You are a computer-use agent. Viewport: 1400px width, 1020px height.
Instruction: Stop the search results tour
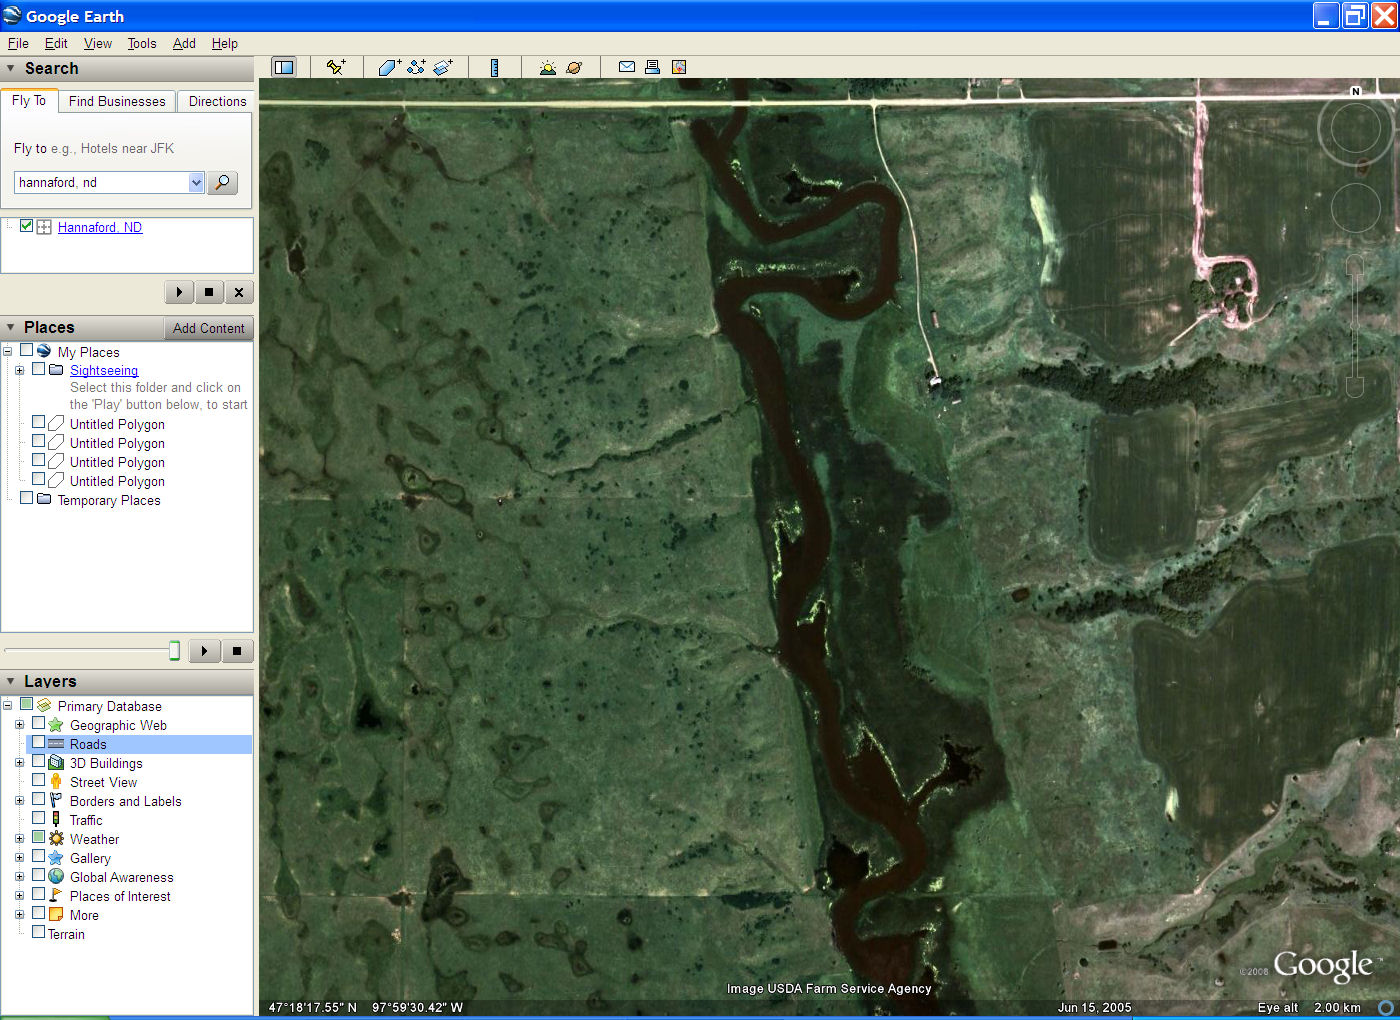tap(209, 292)
